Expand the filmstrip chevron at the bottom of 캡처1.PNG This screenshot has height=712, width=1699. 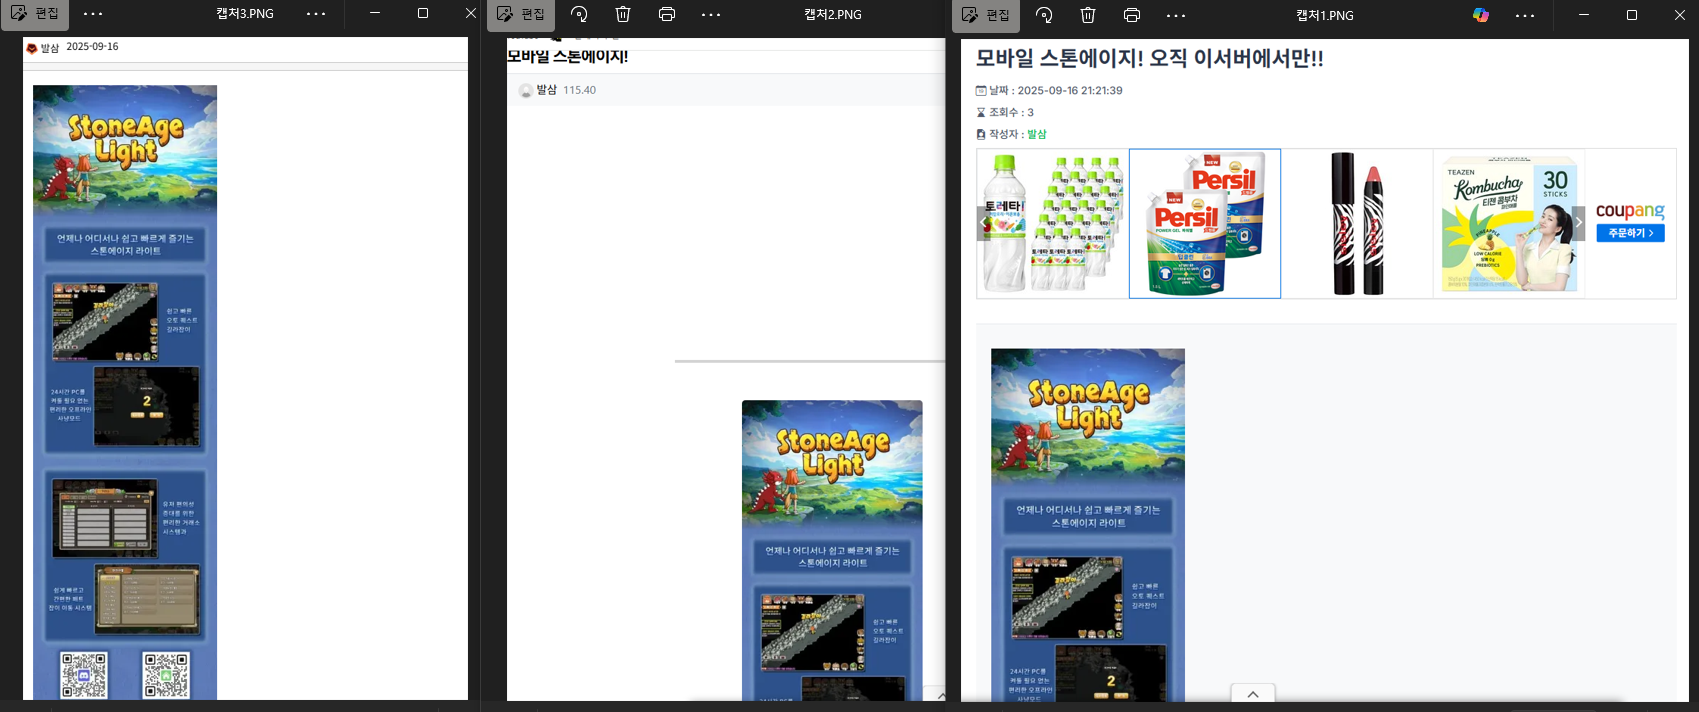point(1253,693)
